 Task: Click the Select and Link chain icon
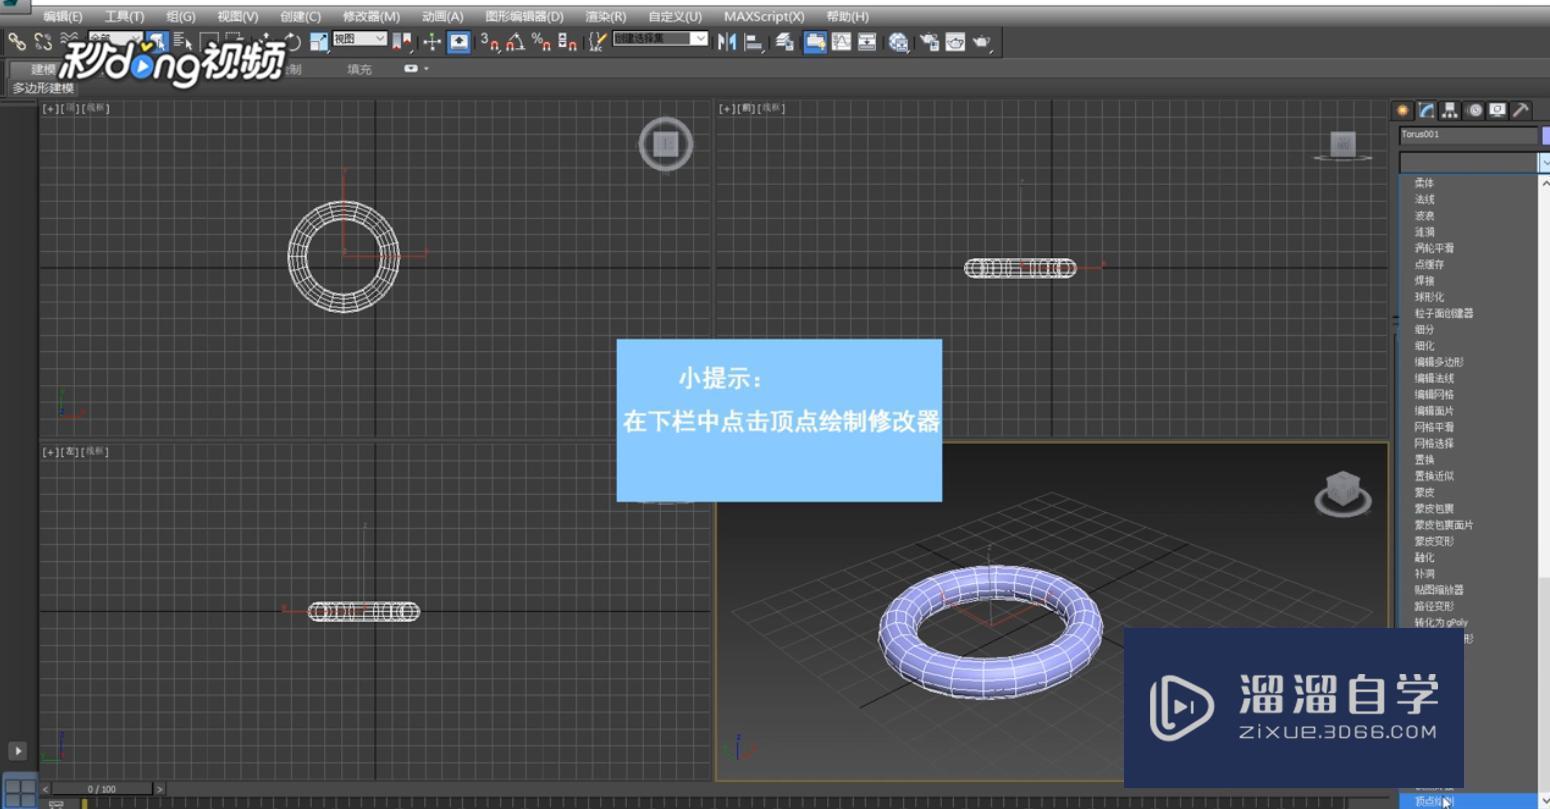(x=17, y=42)
